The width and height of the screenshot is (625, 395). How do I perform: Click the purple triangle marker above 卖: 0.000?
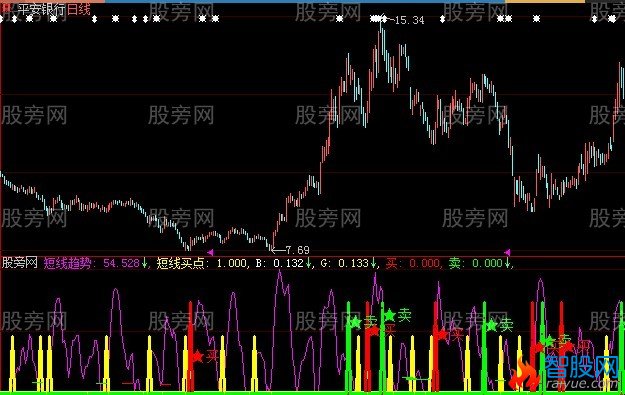pos(507,252)
